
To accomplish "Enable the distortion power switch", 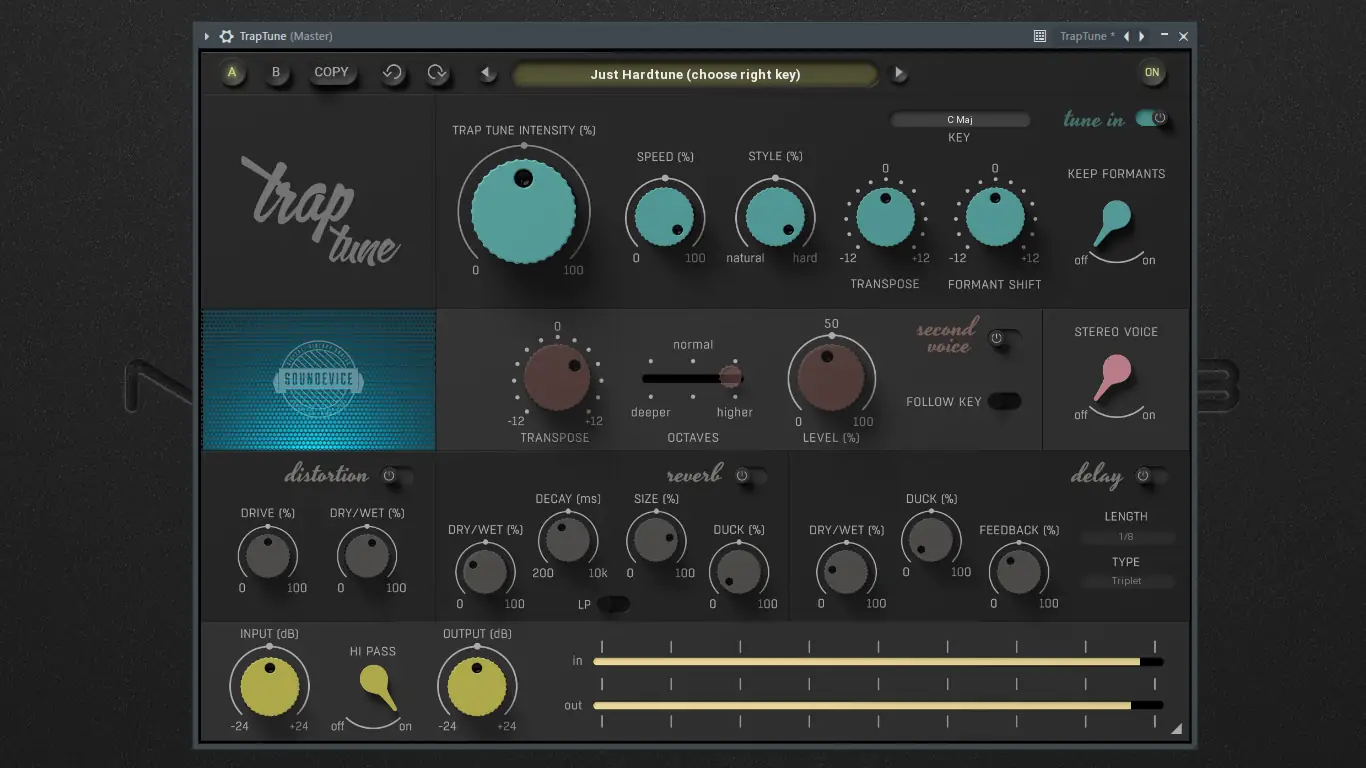I will [x=397, y=476].
